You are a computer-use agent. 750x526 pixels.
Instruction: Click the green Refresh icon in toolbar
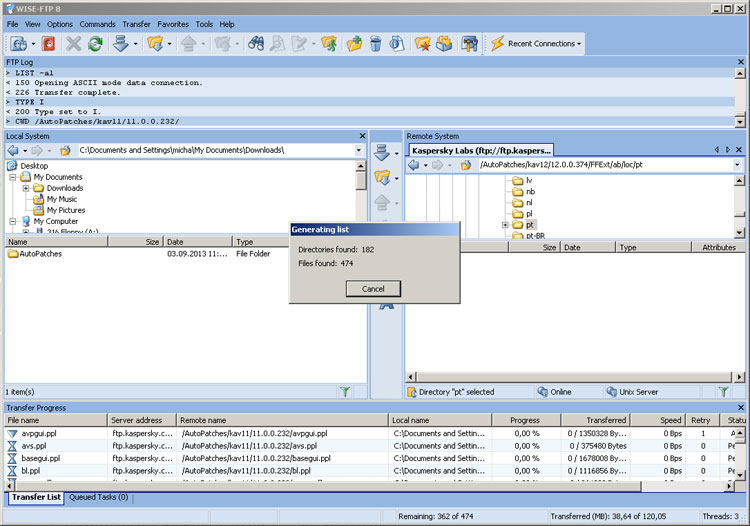click(95, 44)
